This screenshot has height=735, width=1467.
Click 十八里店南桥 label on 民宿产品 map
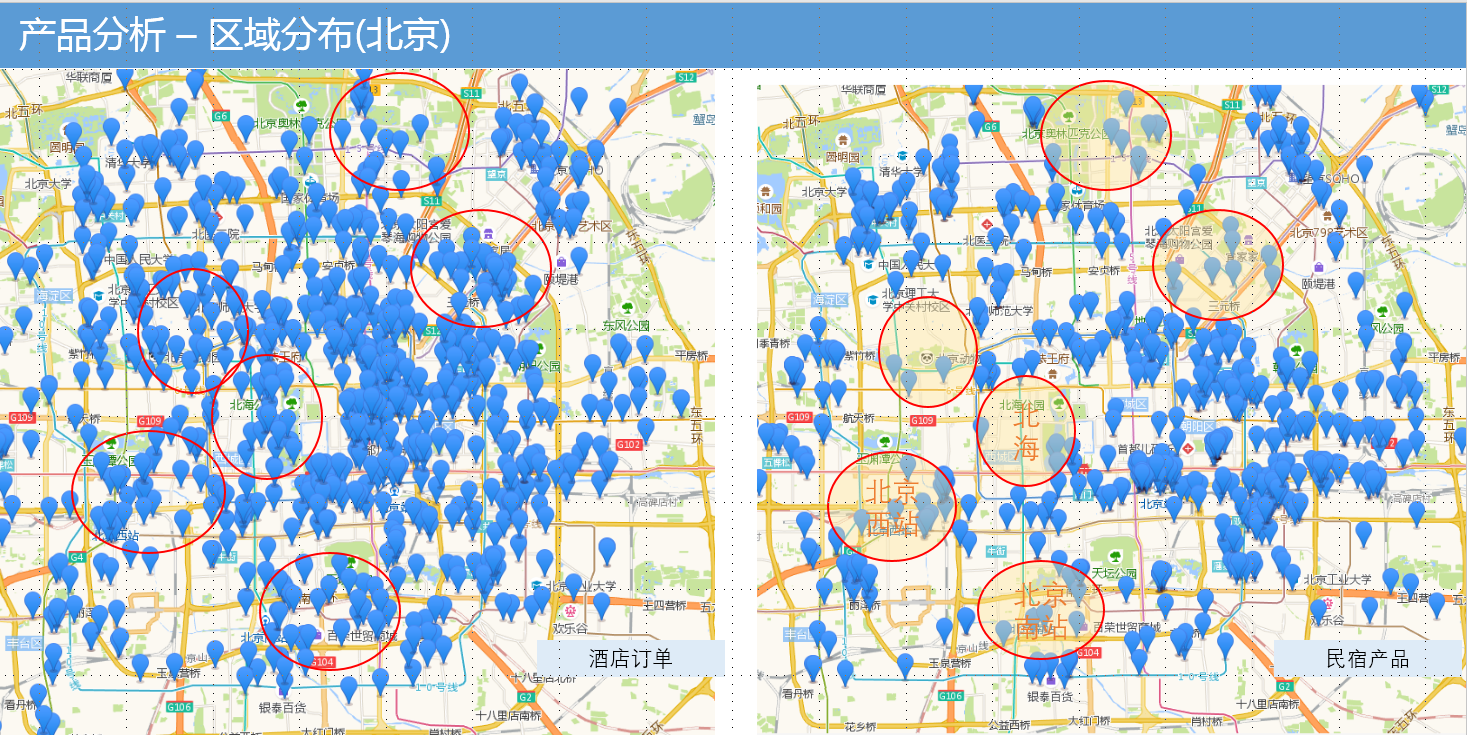pos(1268,704)
